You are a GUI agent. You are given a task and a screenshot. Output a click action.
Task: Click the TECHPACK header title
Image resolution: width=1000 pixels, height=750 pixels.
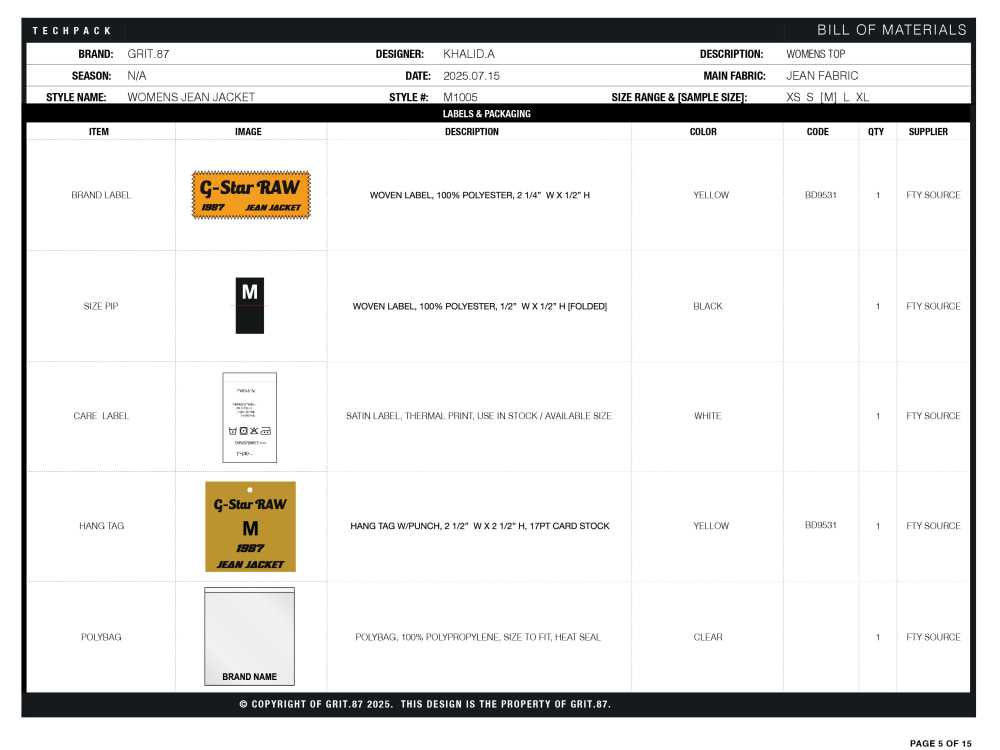(x=71, y=31)
